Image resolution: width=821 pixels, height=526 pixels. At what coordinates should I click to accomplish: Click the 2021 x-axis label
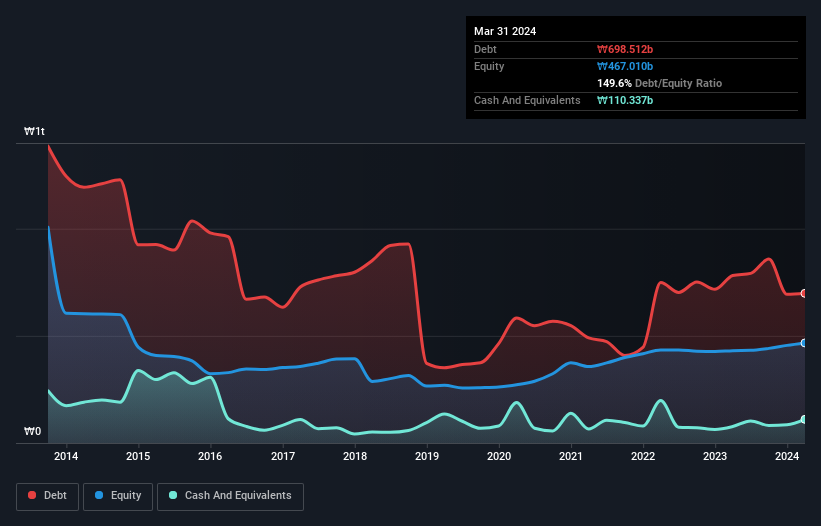[x=571, y=456]
